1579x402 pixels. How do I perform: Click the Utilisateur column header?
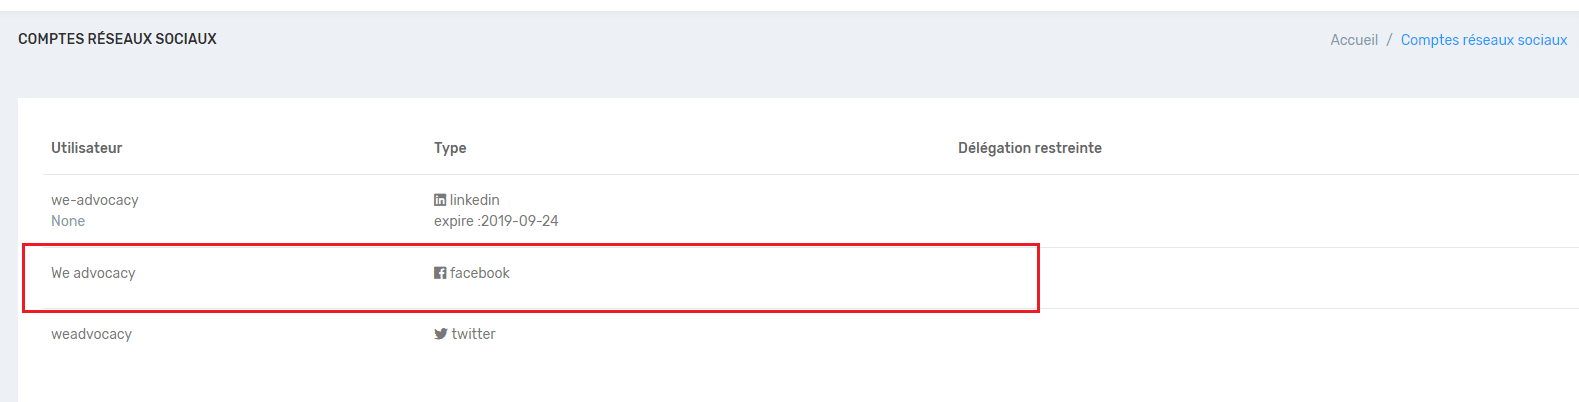tap(87, 148)
